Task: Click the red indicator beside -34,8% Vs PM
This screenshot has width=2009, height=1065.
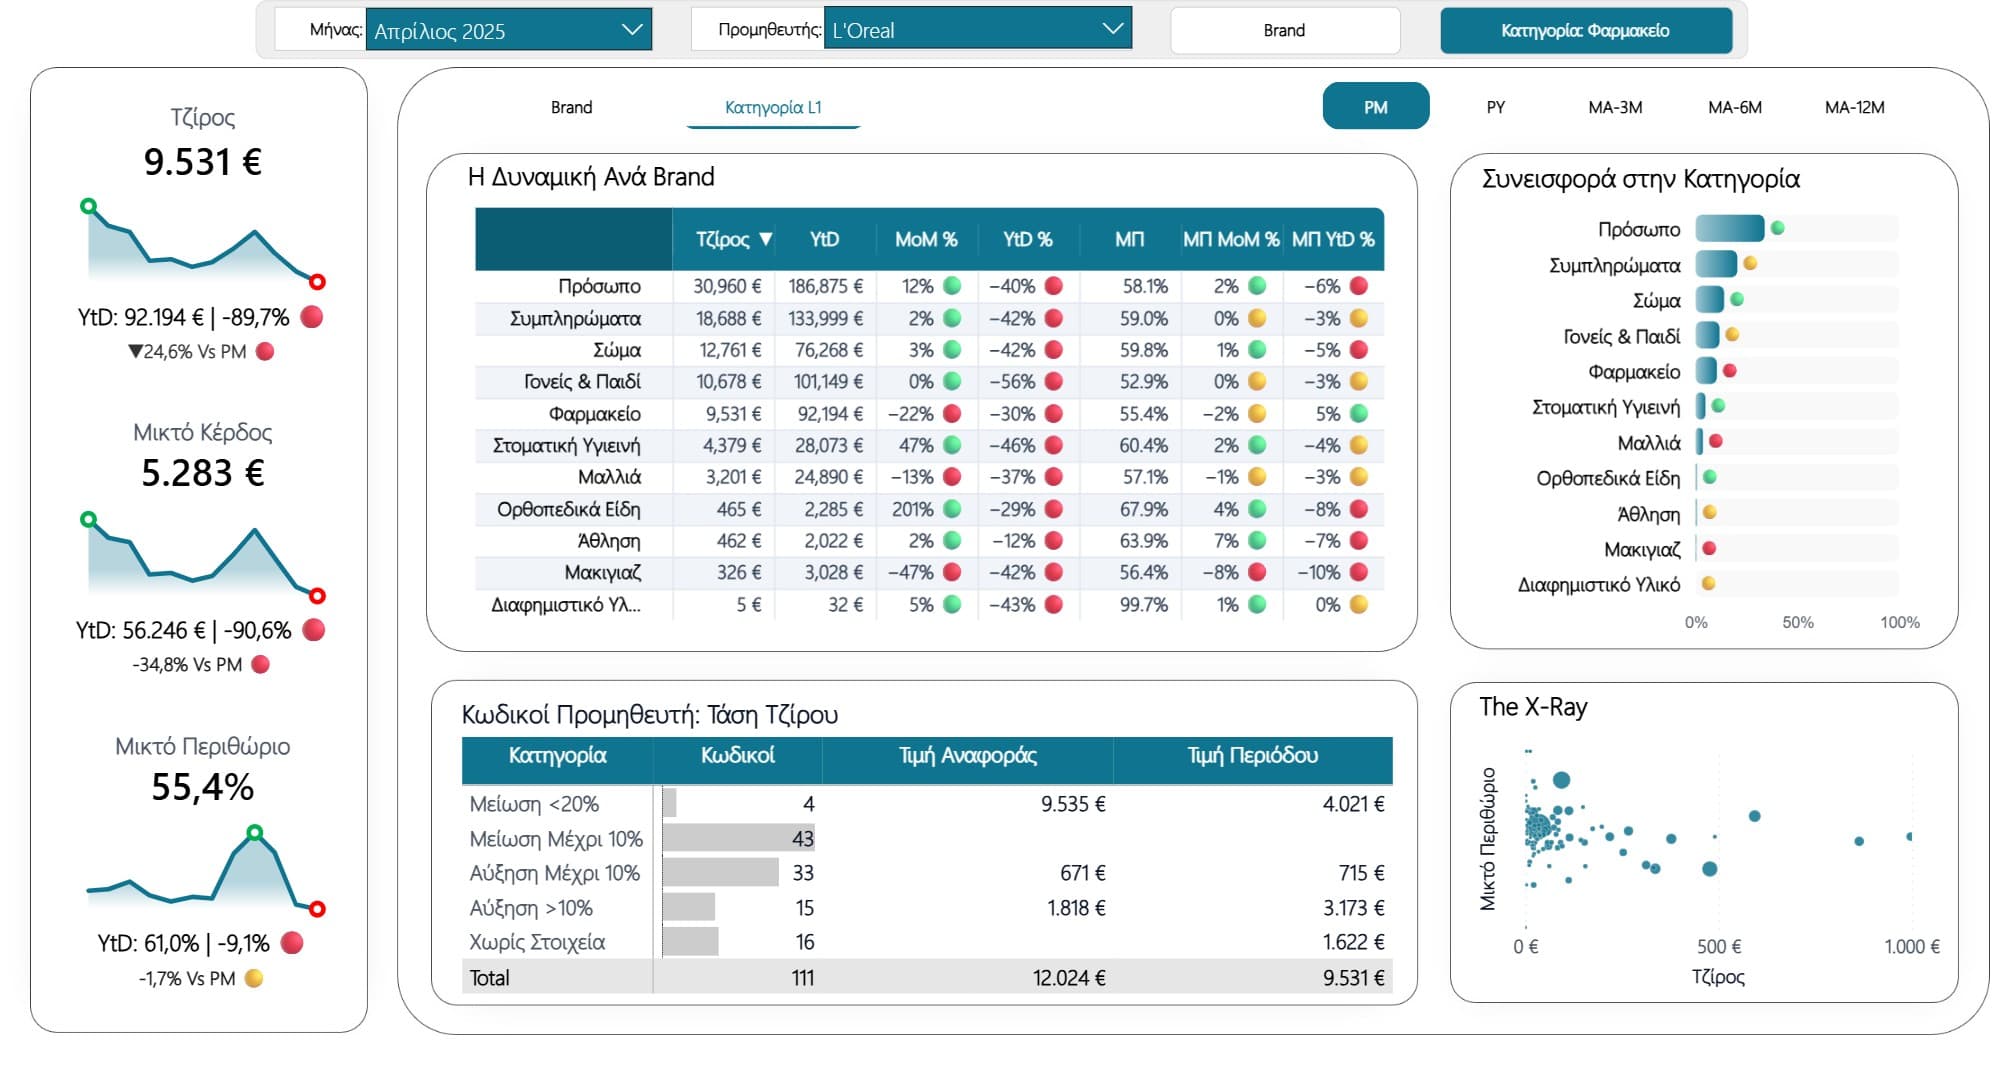Action: [259, 663]
